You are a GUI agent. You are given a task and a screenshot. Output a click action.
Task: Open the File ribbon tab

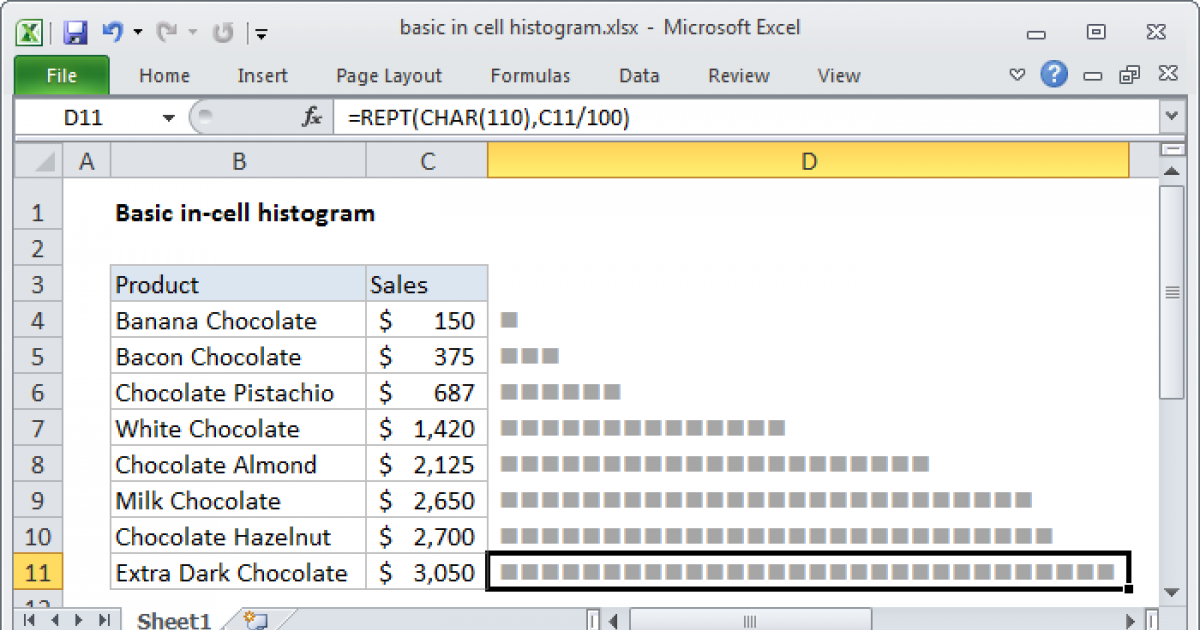point(61,75)
